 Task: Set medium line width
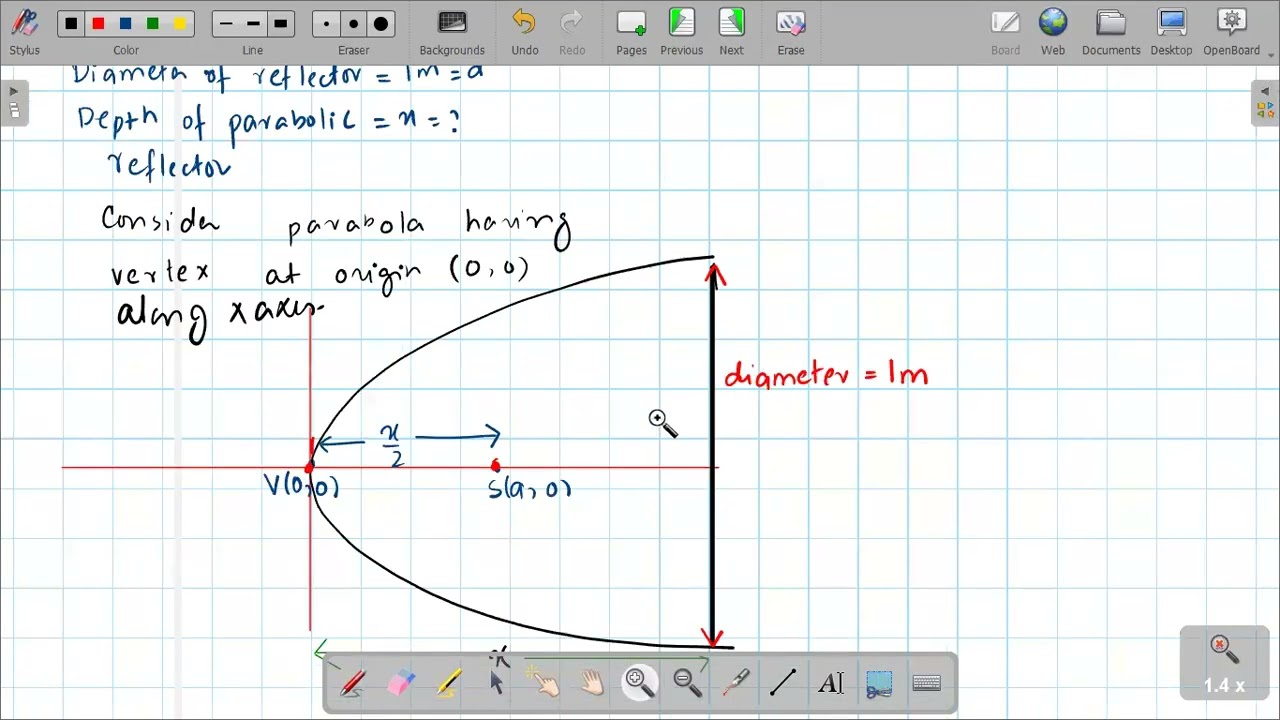coord(253,24)
